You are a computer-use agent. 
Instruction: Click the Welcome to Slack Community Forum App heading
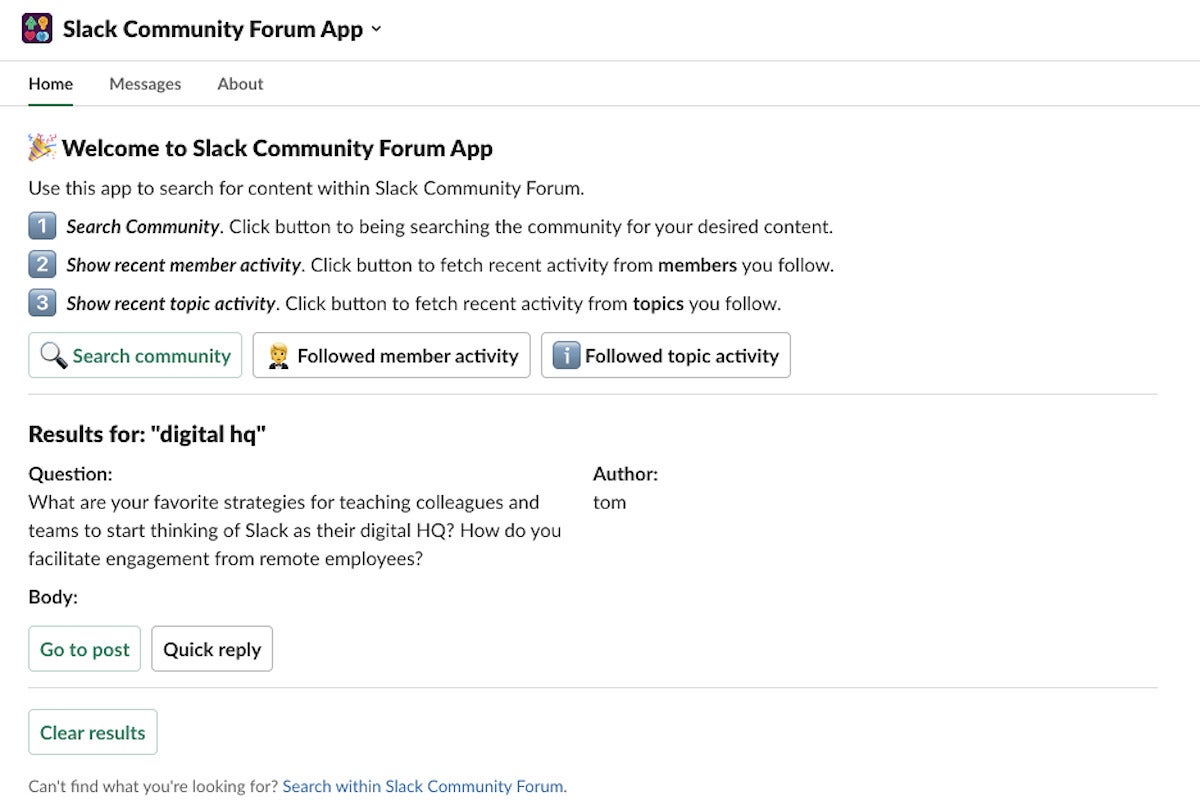tap(277, 149)
